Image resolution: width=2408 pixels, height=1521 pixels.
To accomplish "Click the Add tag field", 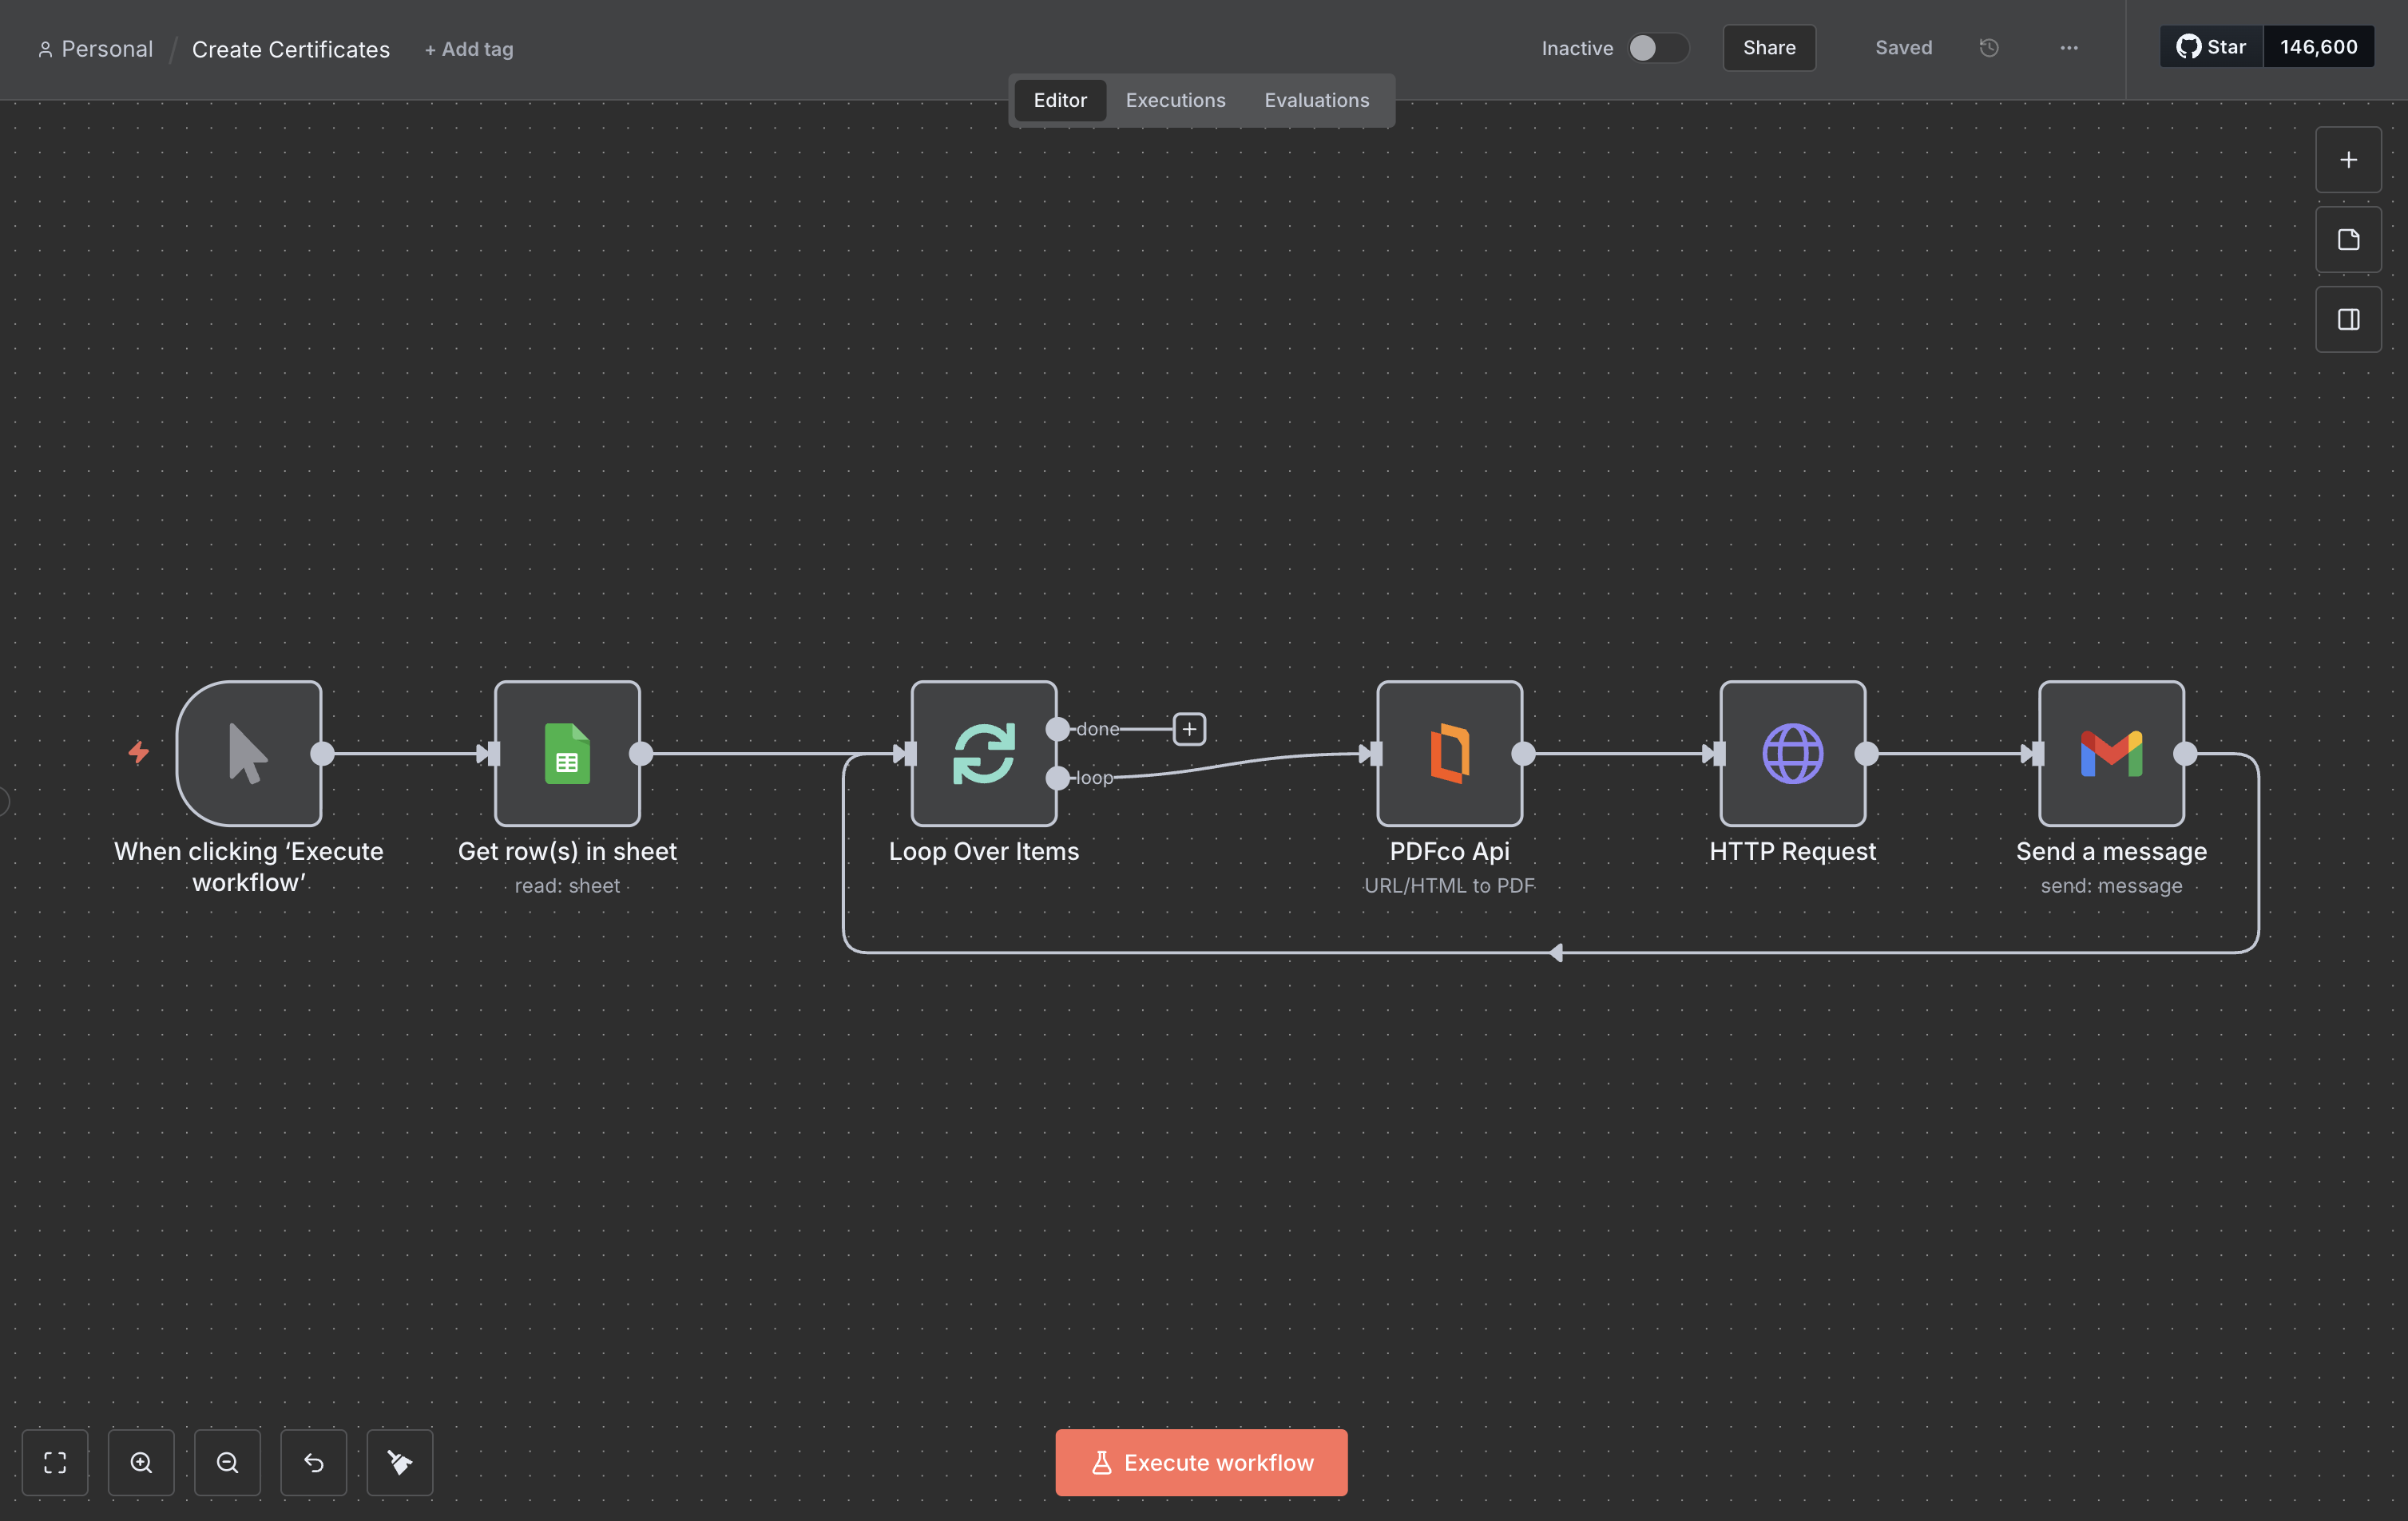I will coord(469,49).
